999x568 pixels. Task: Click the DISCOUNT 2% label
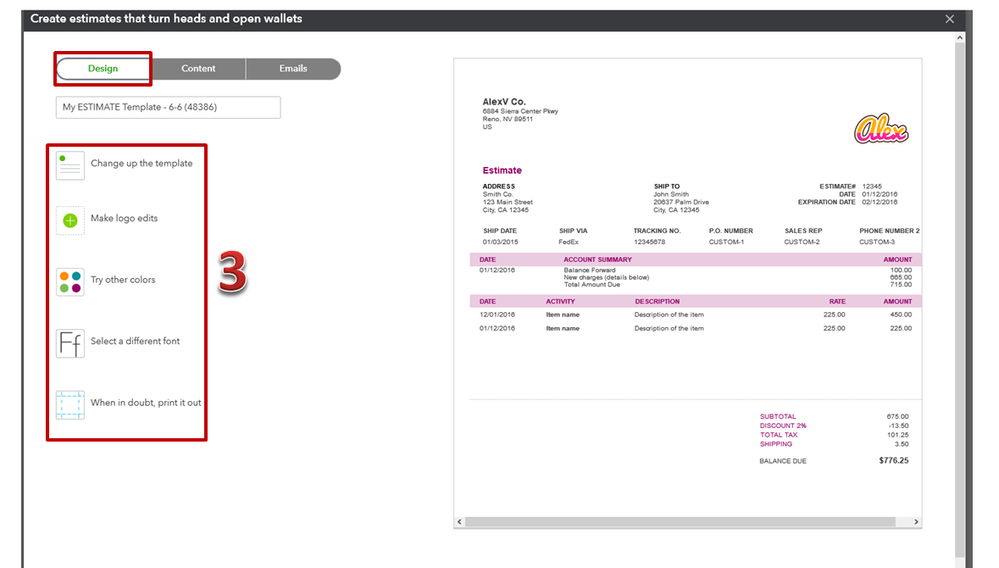pyautogui.click(x=783, y=425)
